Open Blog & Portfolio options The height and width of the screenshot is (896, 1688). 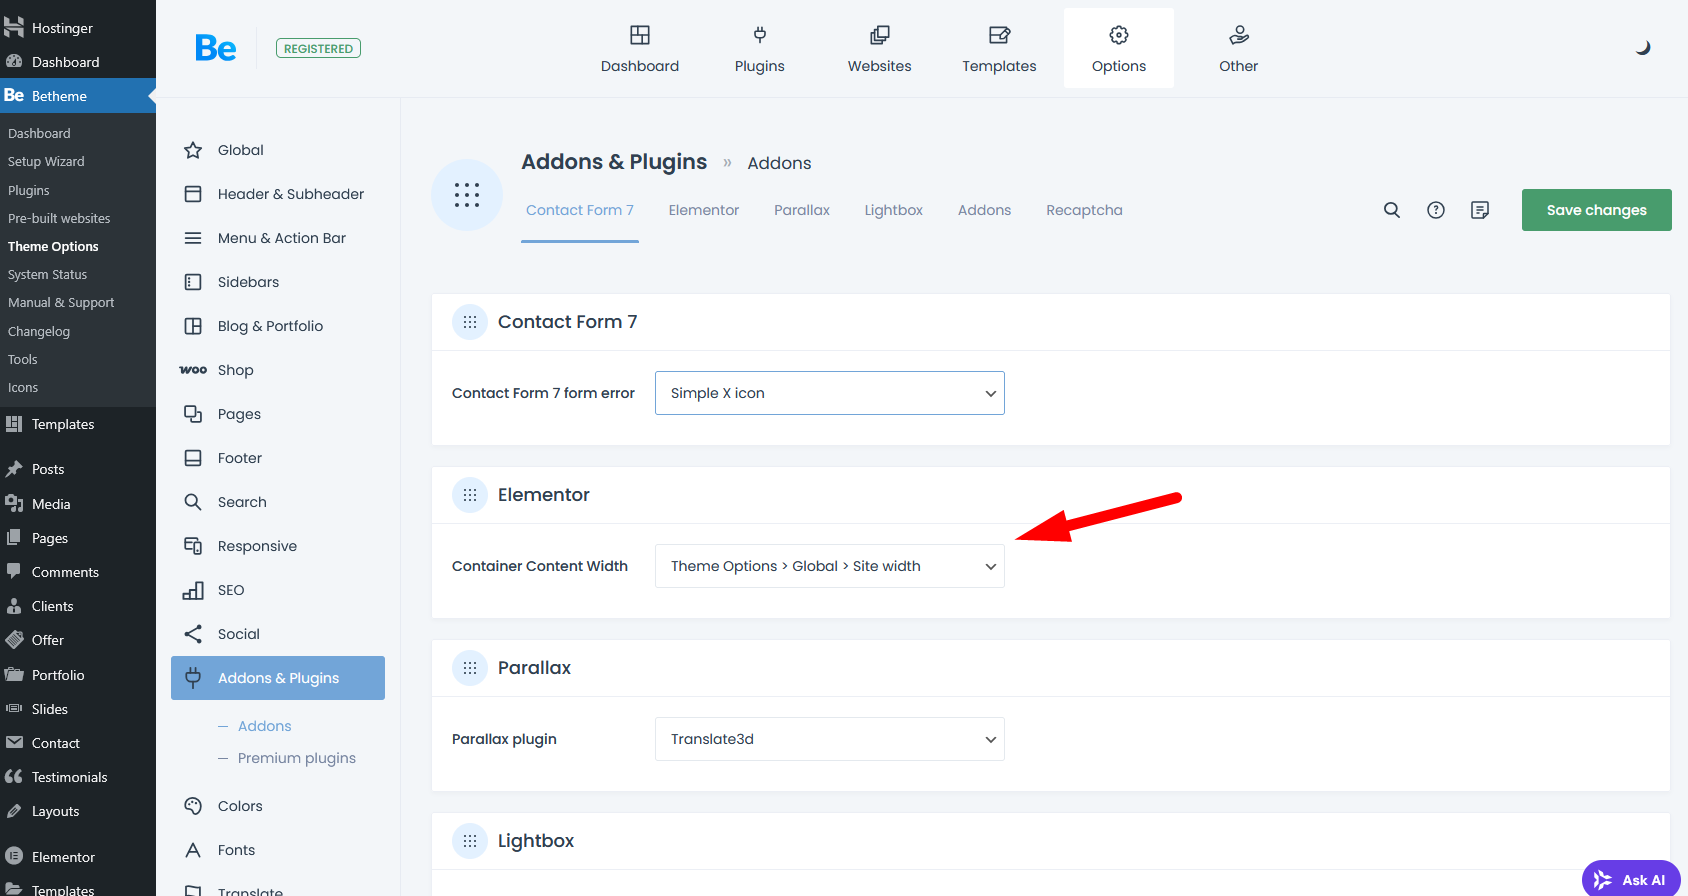[278, 326]
